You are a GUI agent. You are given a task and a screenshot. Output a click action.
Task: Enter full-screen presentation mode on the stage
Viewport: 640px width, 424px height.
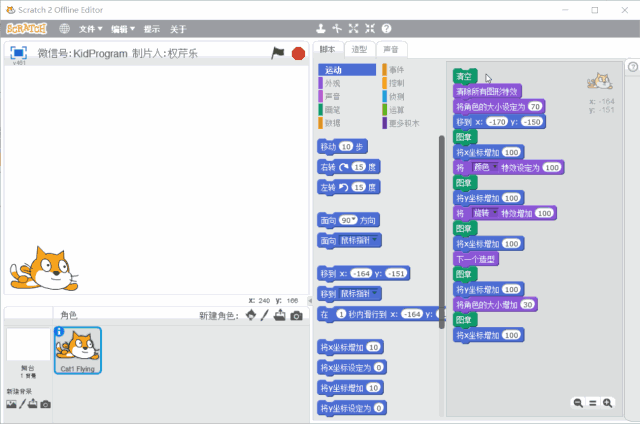[x=18, y=53]
